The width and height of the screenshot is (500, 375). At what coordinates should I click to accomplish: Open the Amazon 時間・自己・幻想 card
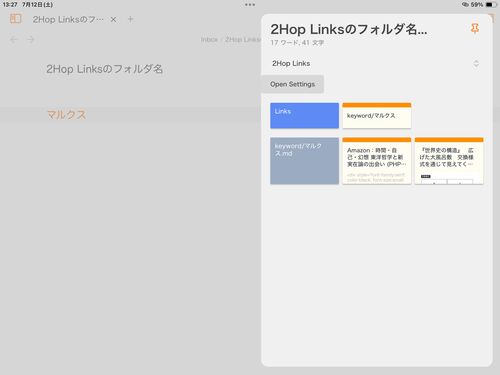pyautogui.click(x=377, y=161)
